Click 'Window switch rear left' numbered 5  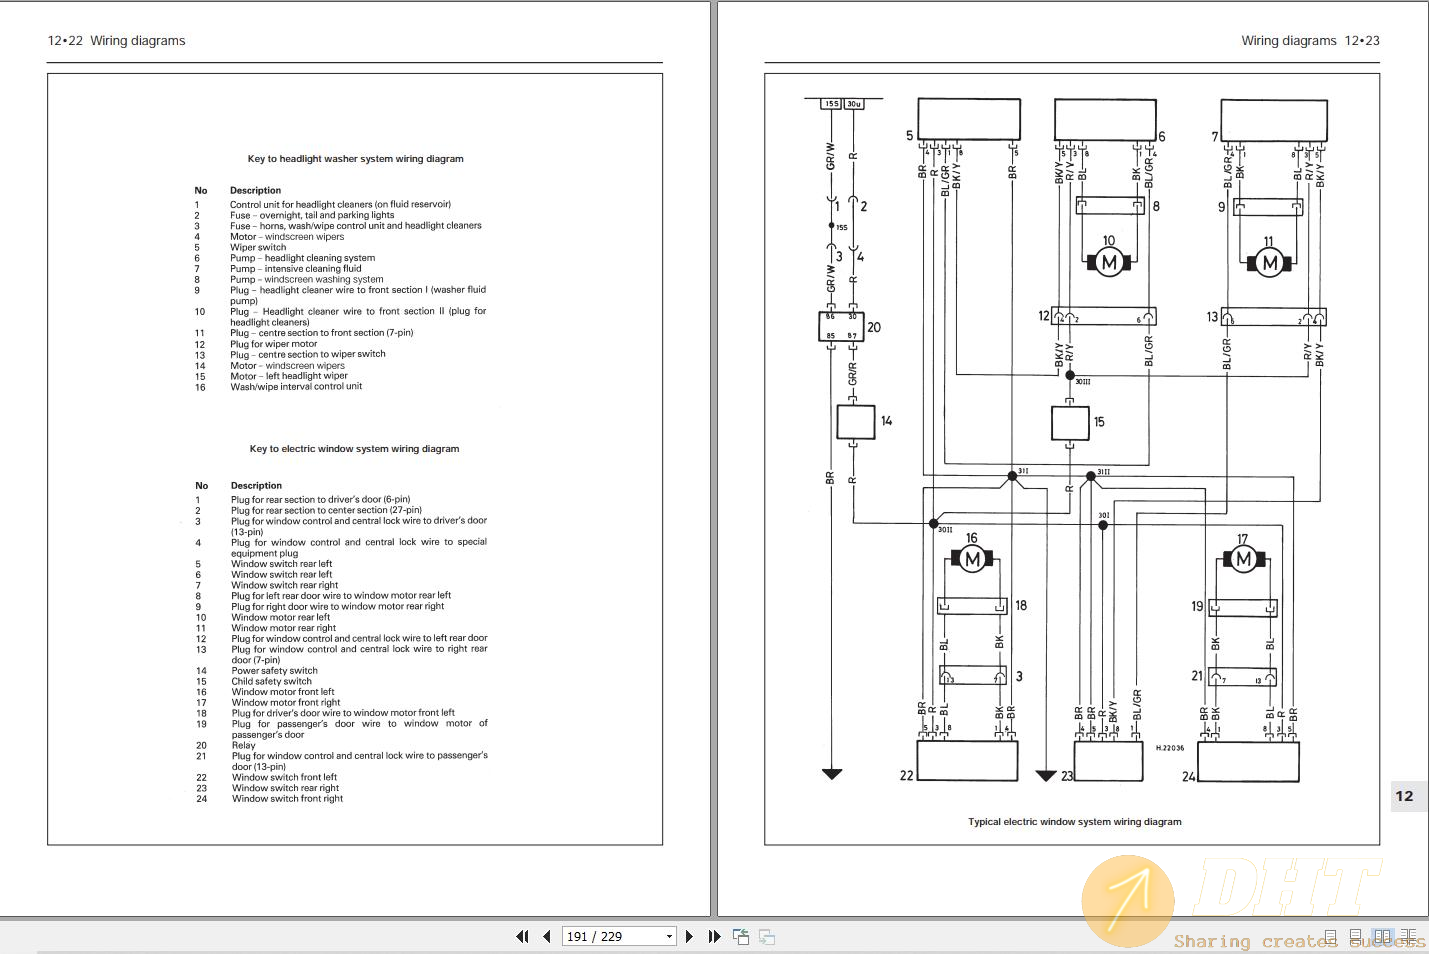282,564
